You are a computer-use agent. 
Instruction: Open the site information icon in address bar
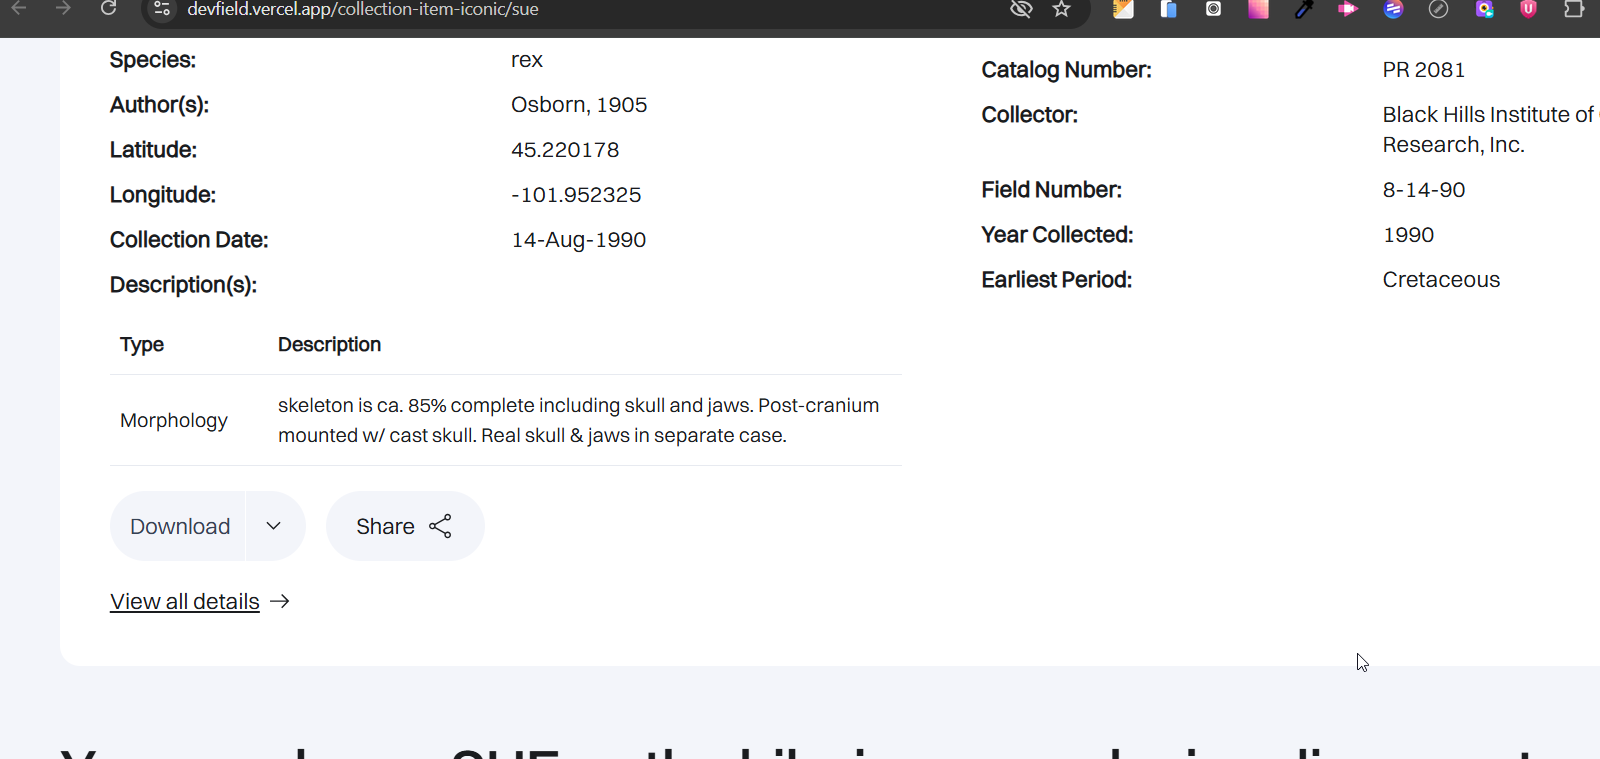tap(162, 9)
